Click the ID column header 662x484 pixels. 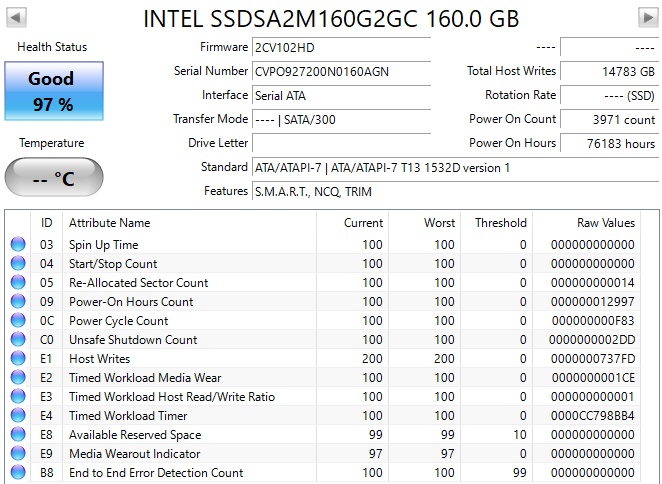pos(46,223)
